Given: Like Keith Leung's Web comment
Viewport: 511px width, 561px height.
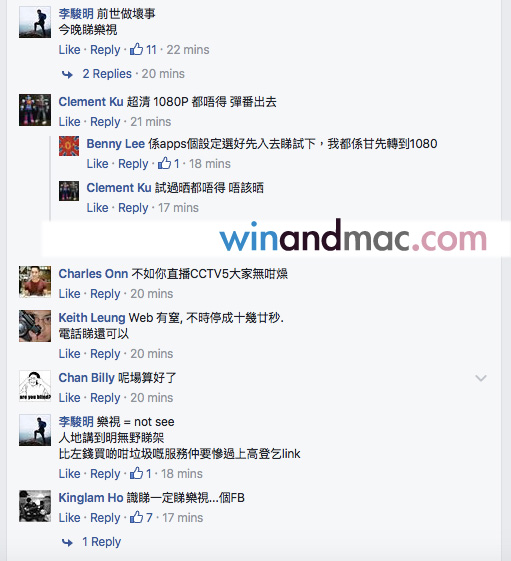Looking at the screenshot, I should tap(69, 353).
